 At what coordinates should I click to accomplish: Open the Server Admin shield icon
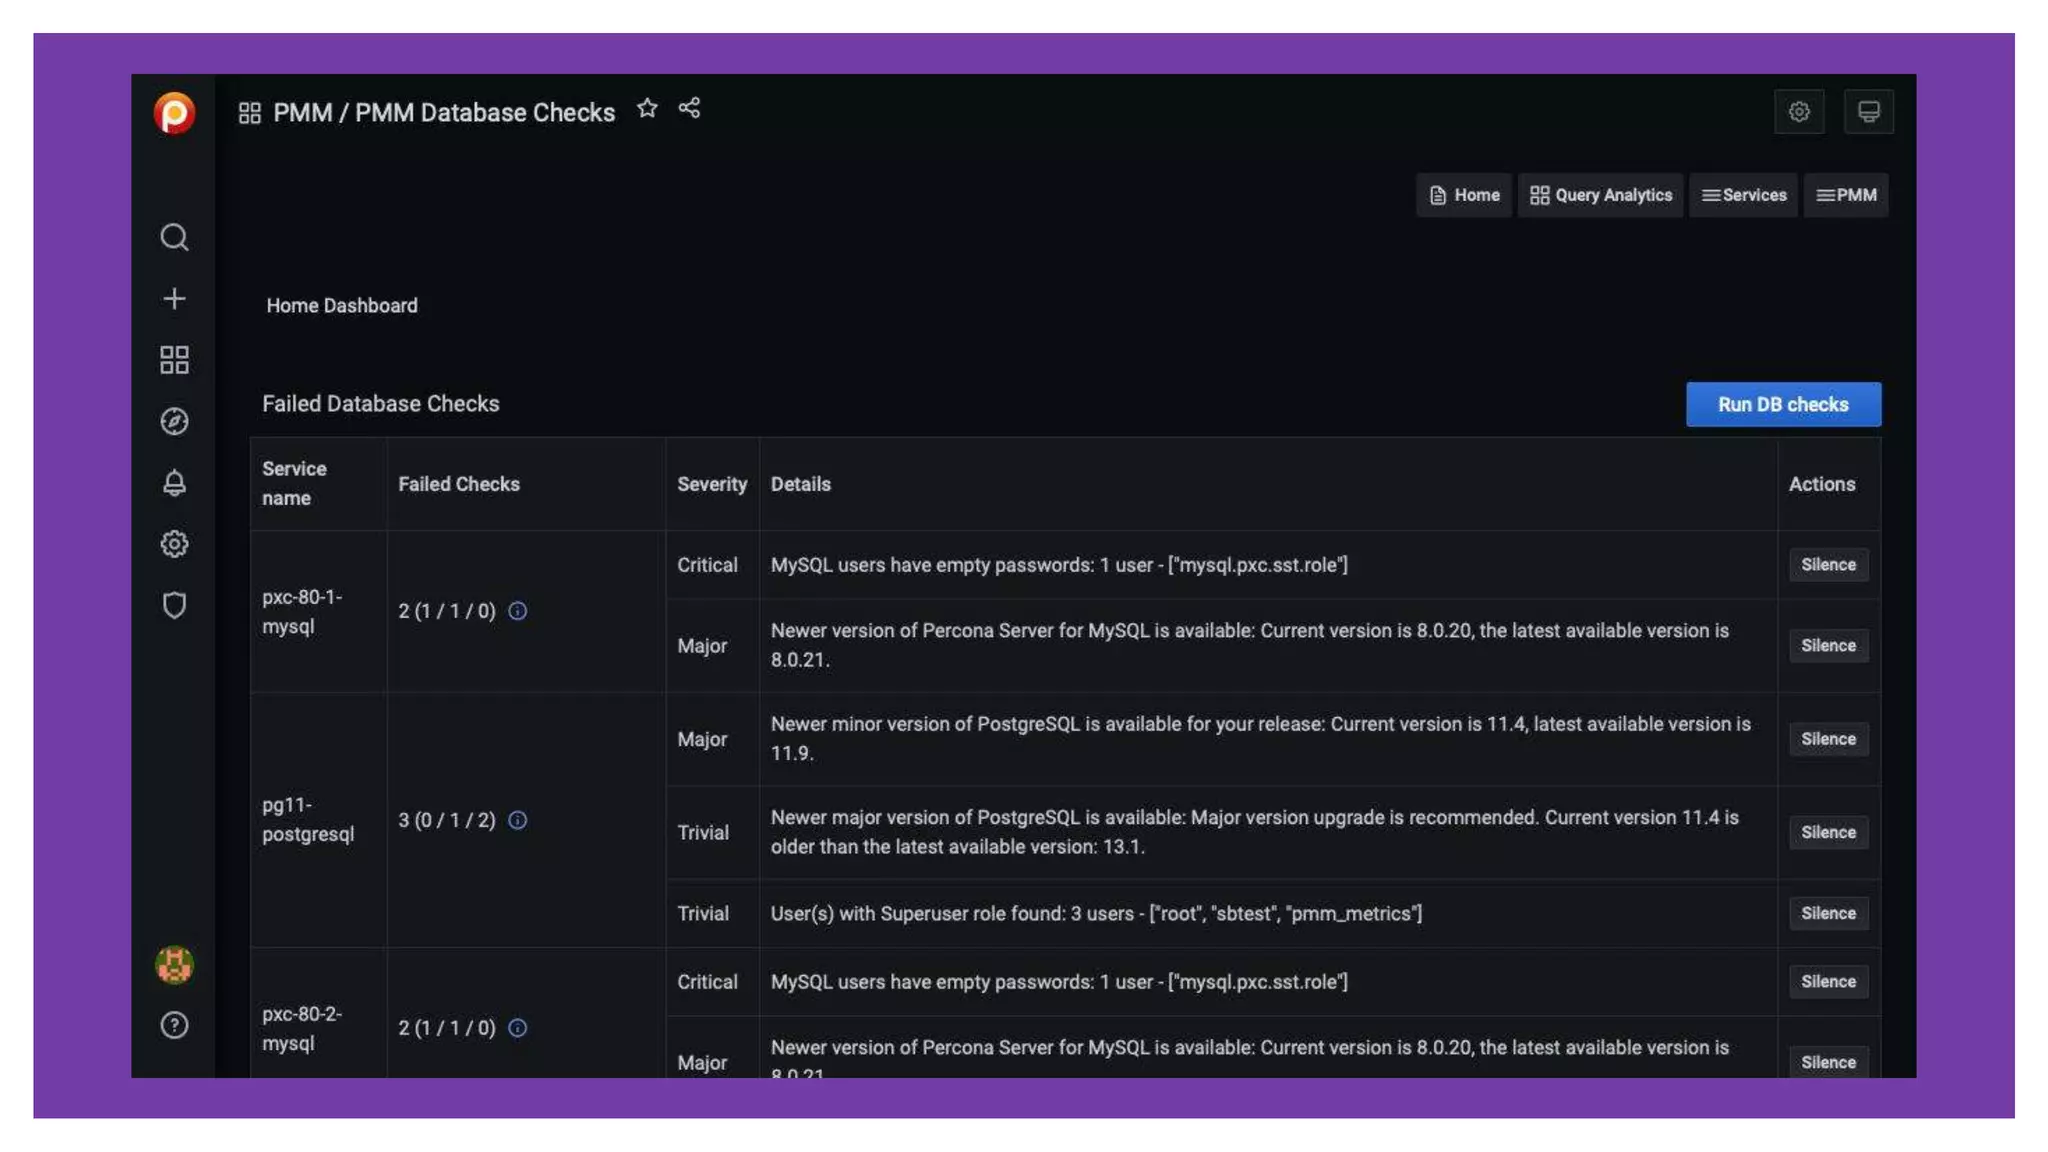(174, 605)
